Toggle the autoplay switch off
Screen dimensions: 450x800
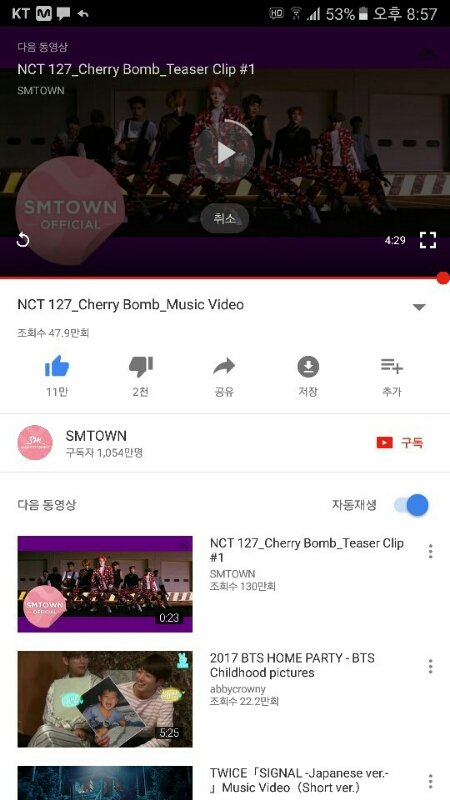coord(411,505)
